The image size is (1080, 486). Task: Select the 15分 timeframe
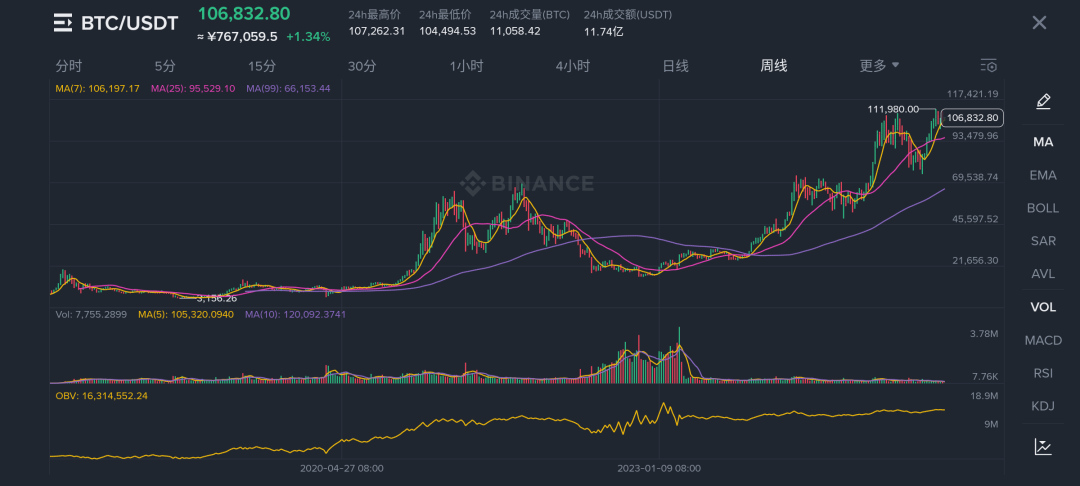[x=262, y=66]
